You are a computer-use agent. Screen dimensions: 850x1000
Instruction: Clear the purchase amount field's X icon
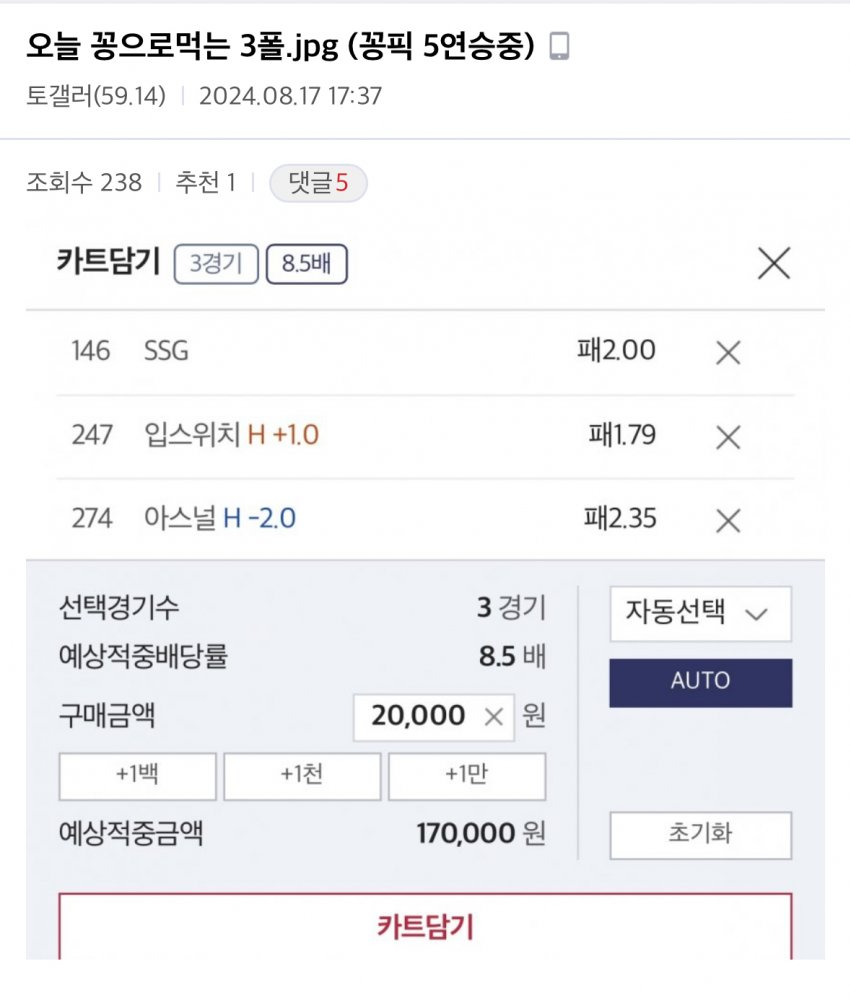(x=493, y=716)
